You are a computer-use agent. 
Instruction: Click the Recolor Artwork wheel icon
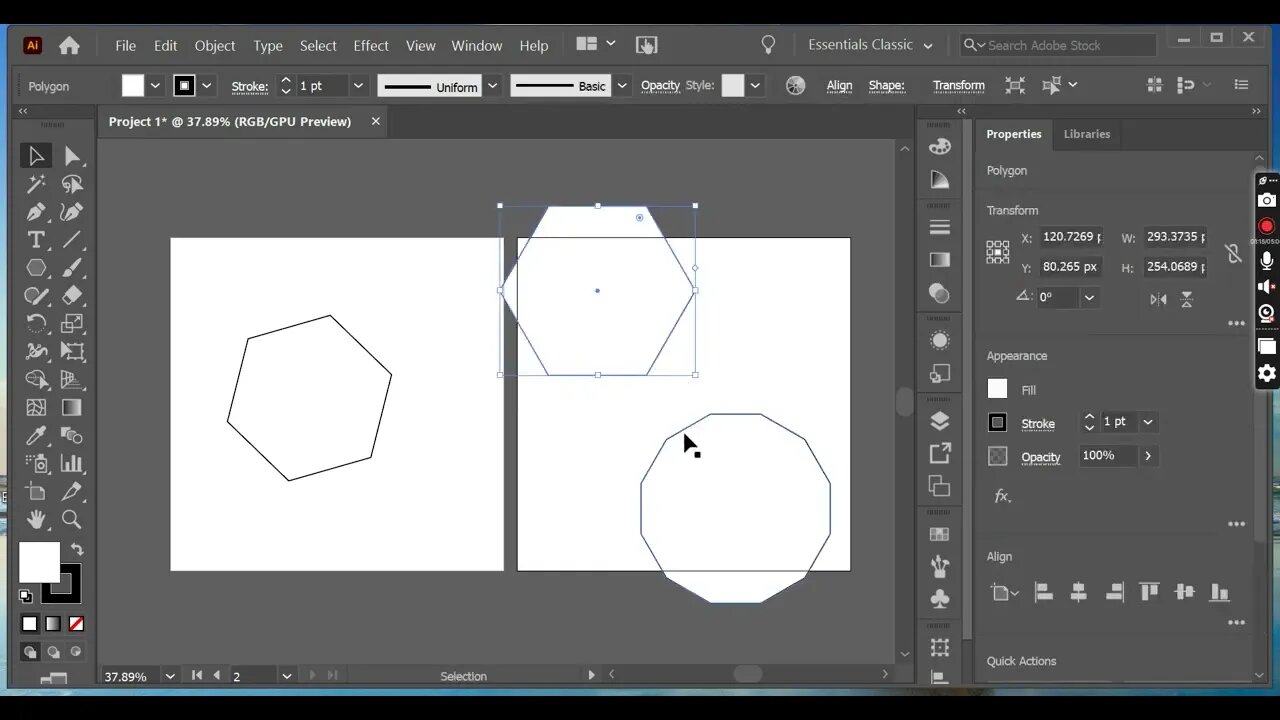click(796, 85)
